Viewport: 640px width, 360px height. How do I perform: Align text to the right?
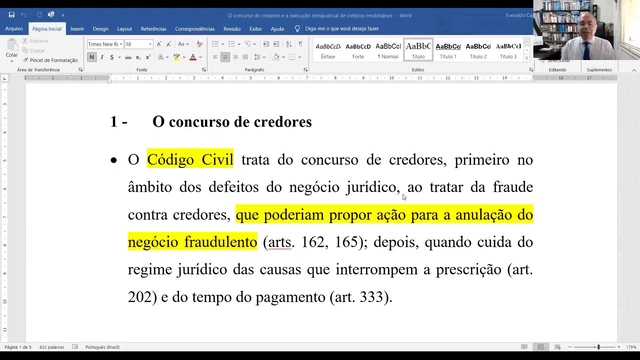pyautogui.click(x=235, y=58)
